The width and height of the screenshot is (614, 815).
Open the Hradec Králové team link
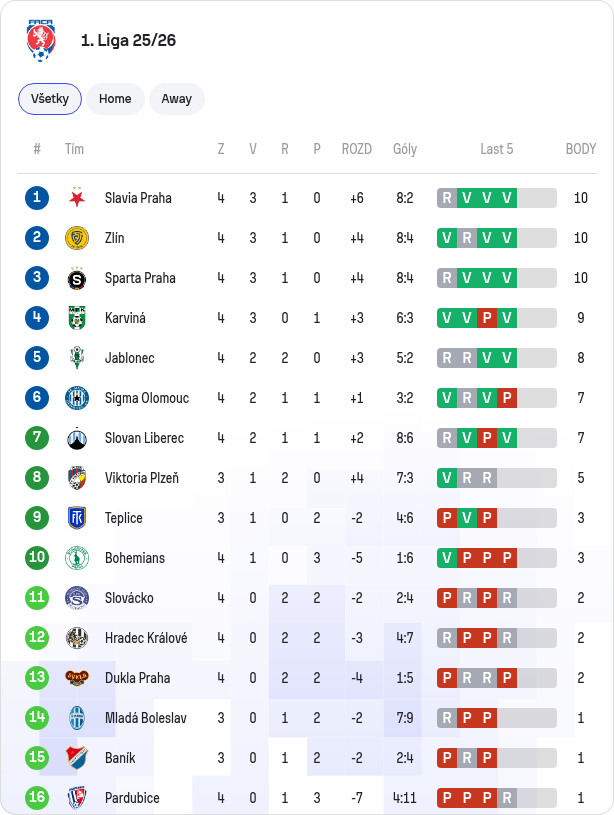coord(146,638)
